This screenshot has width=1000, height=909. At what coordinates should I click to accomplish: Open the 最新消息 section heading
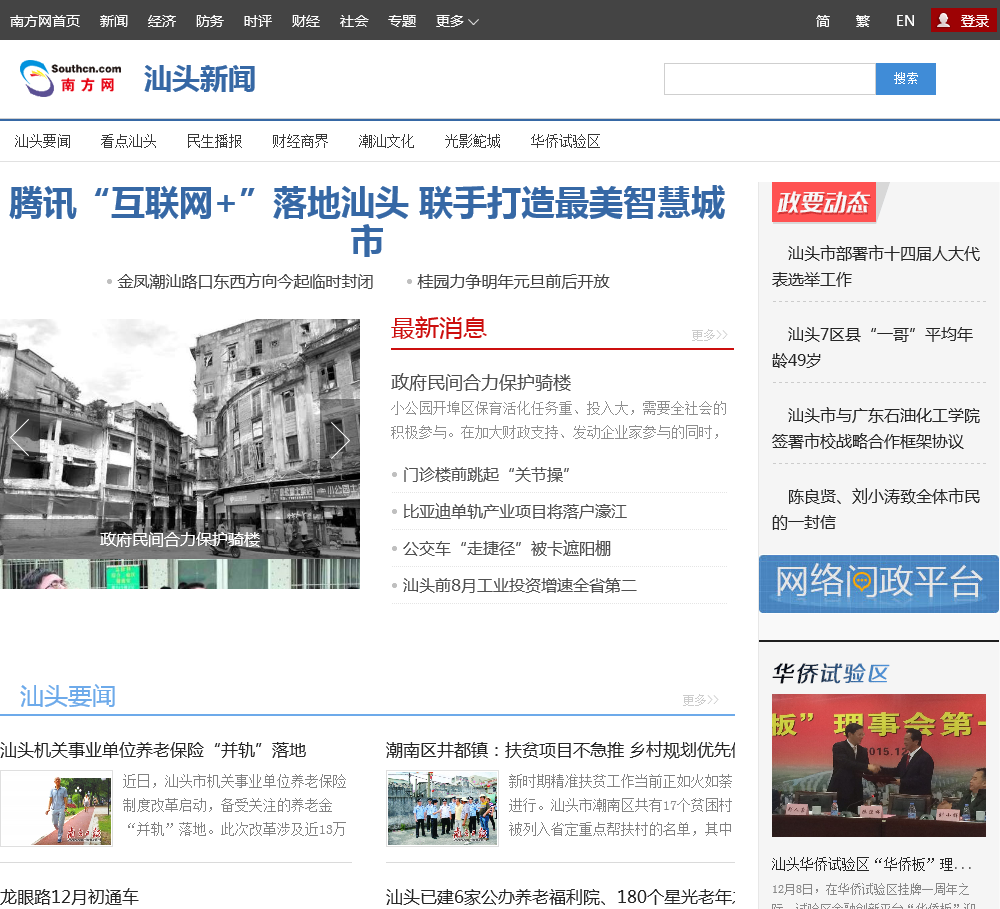pyautogui.click(x=439, y=329)
